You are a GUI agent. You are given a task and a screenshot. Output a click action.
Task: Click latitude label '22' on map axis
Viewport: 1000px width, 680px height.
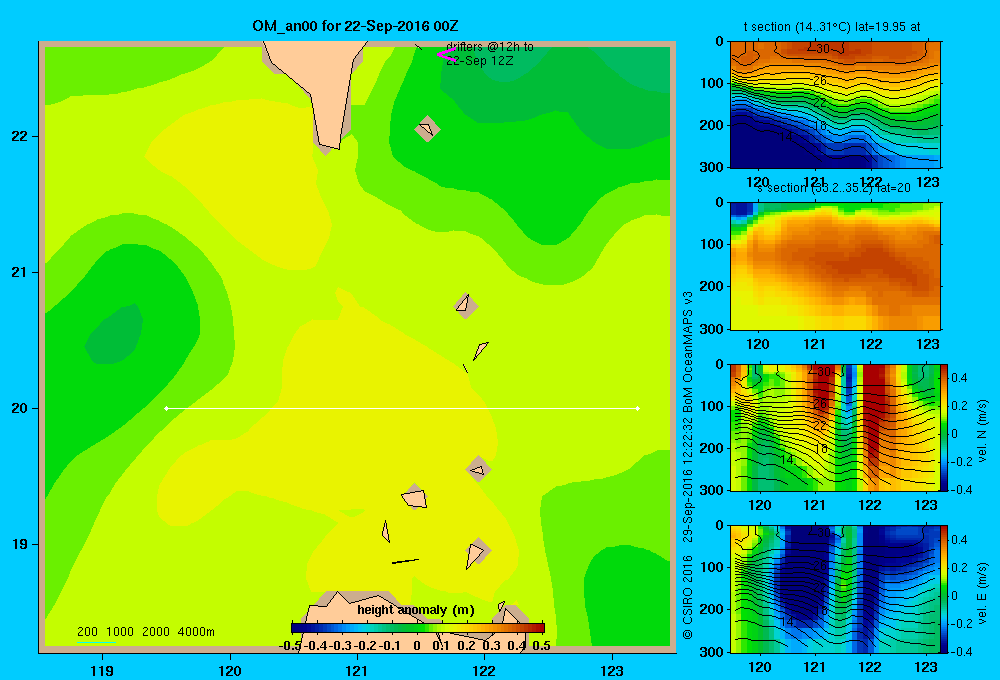(19, 137)
